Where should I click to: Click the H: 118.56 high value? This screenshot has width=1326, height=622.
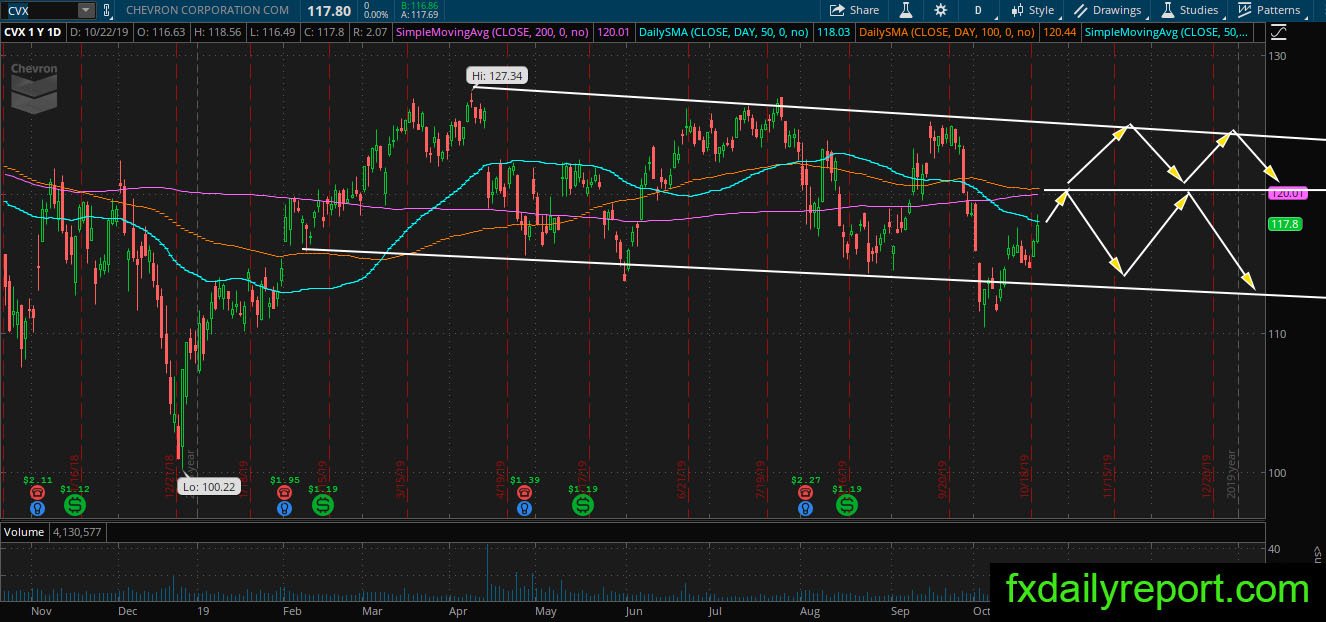click(217, 32)
